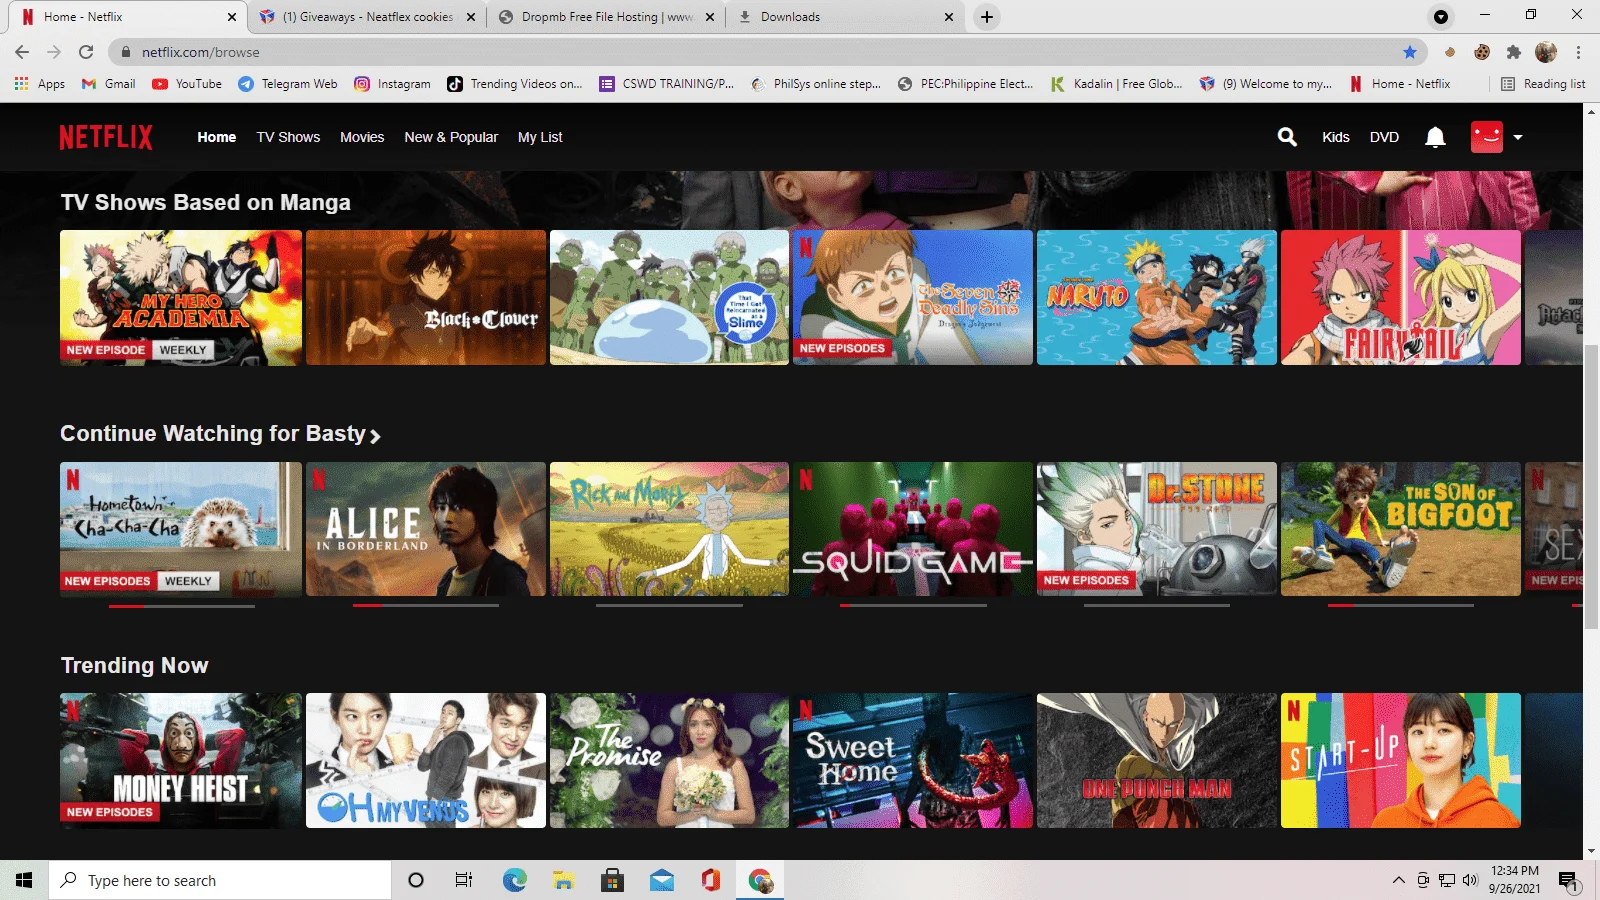Viewport: 1600px width, 900px height.
Task: Open the taskbar volume icon
Action: (1470, 880)
